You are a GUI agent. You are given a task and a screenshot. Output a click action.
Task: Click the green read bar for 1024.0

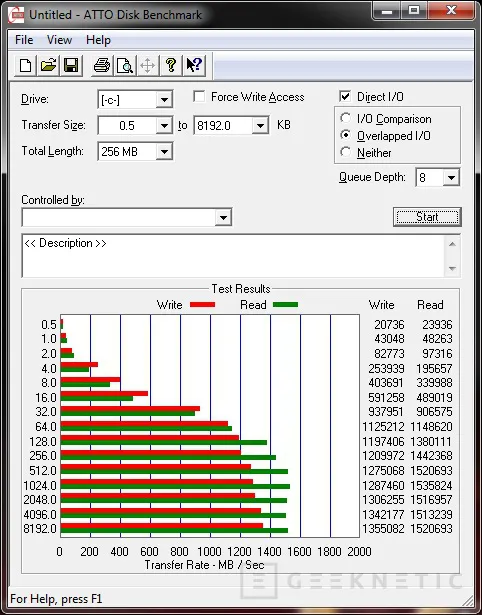point(175,487)
